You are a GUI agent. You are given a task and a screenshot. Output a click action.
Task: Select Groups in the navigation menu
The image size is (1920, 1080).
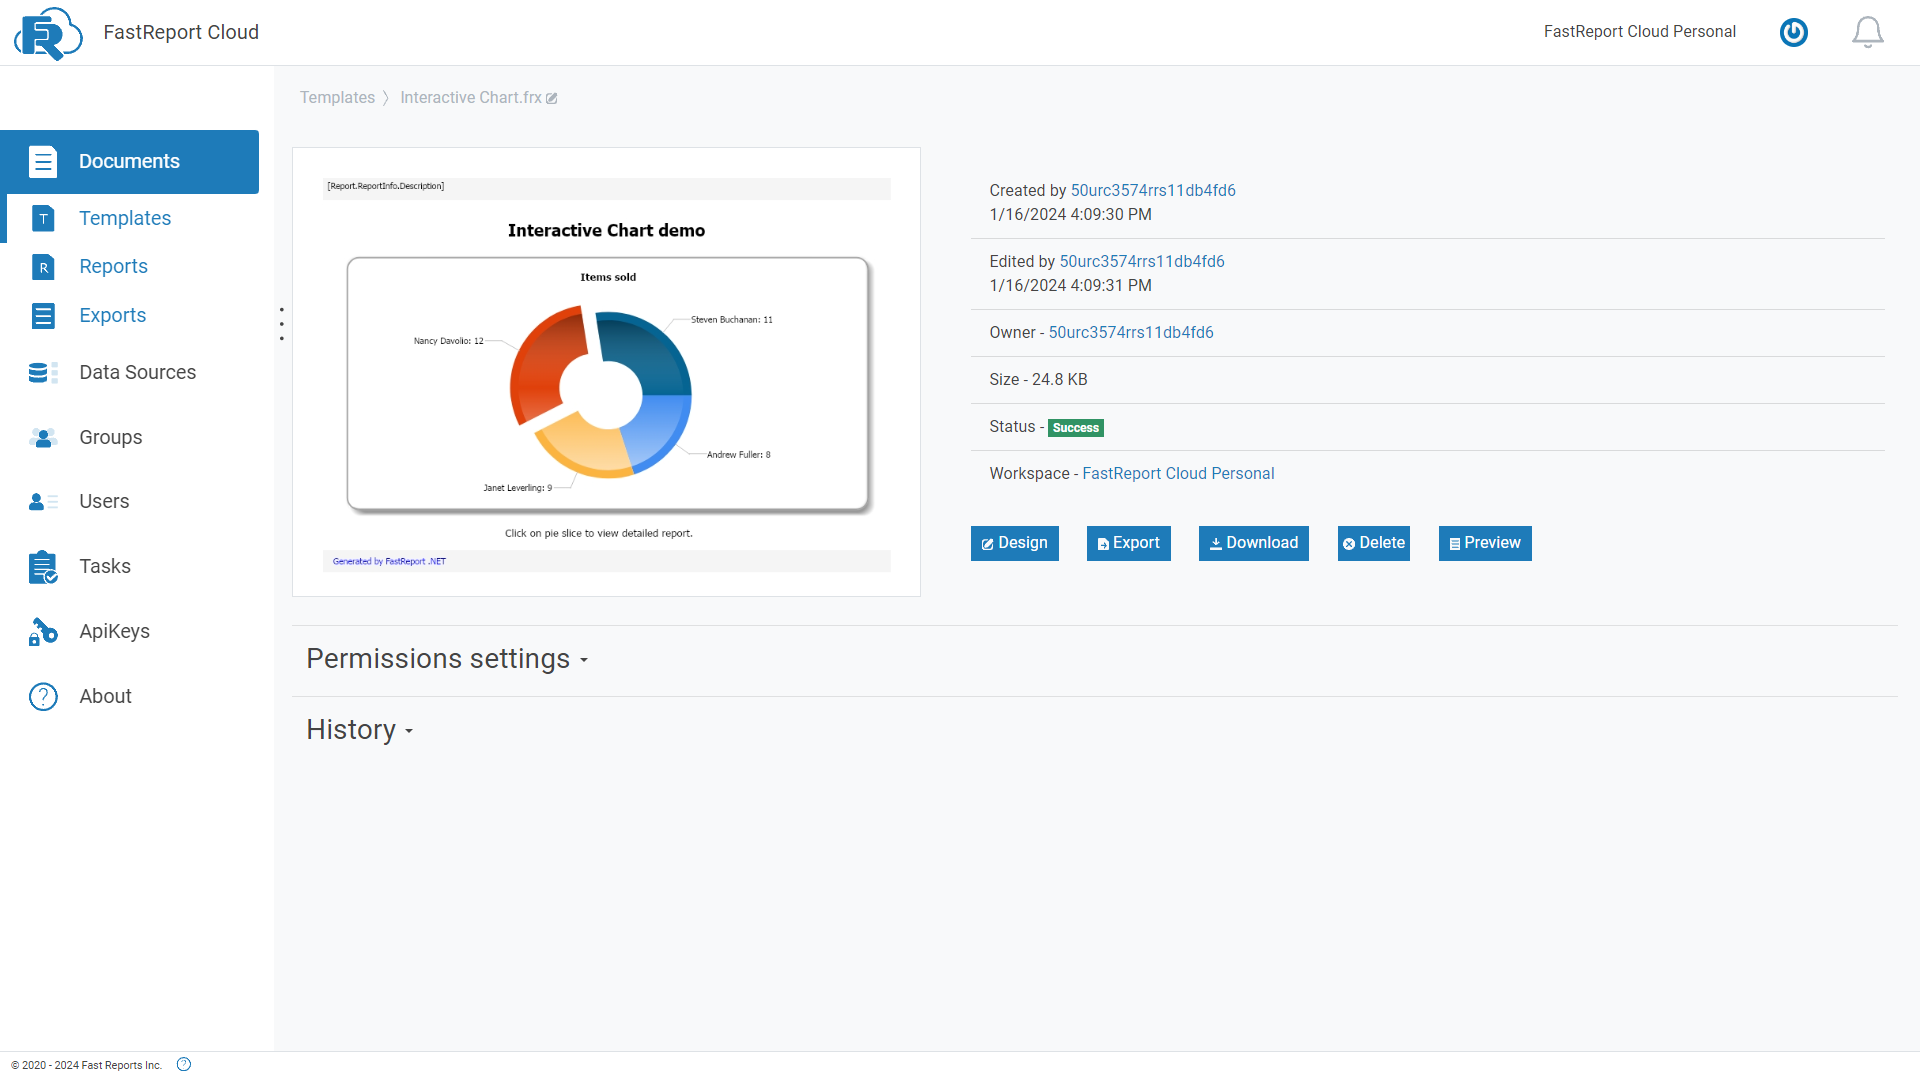(109, 437)
